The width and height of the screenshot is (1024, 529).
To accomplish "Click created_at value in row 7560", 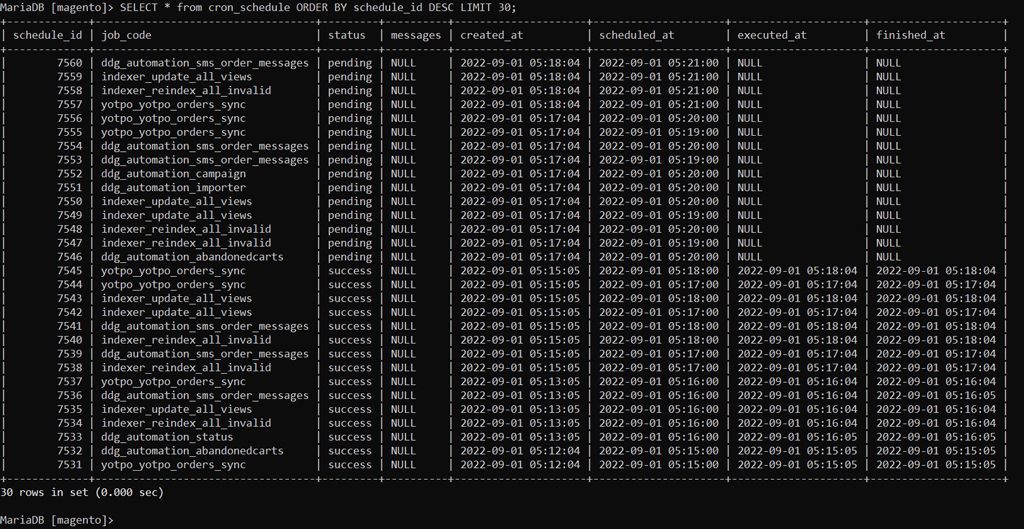I will (x=520, y=63).
